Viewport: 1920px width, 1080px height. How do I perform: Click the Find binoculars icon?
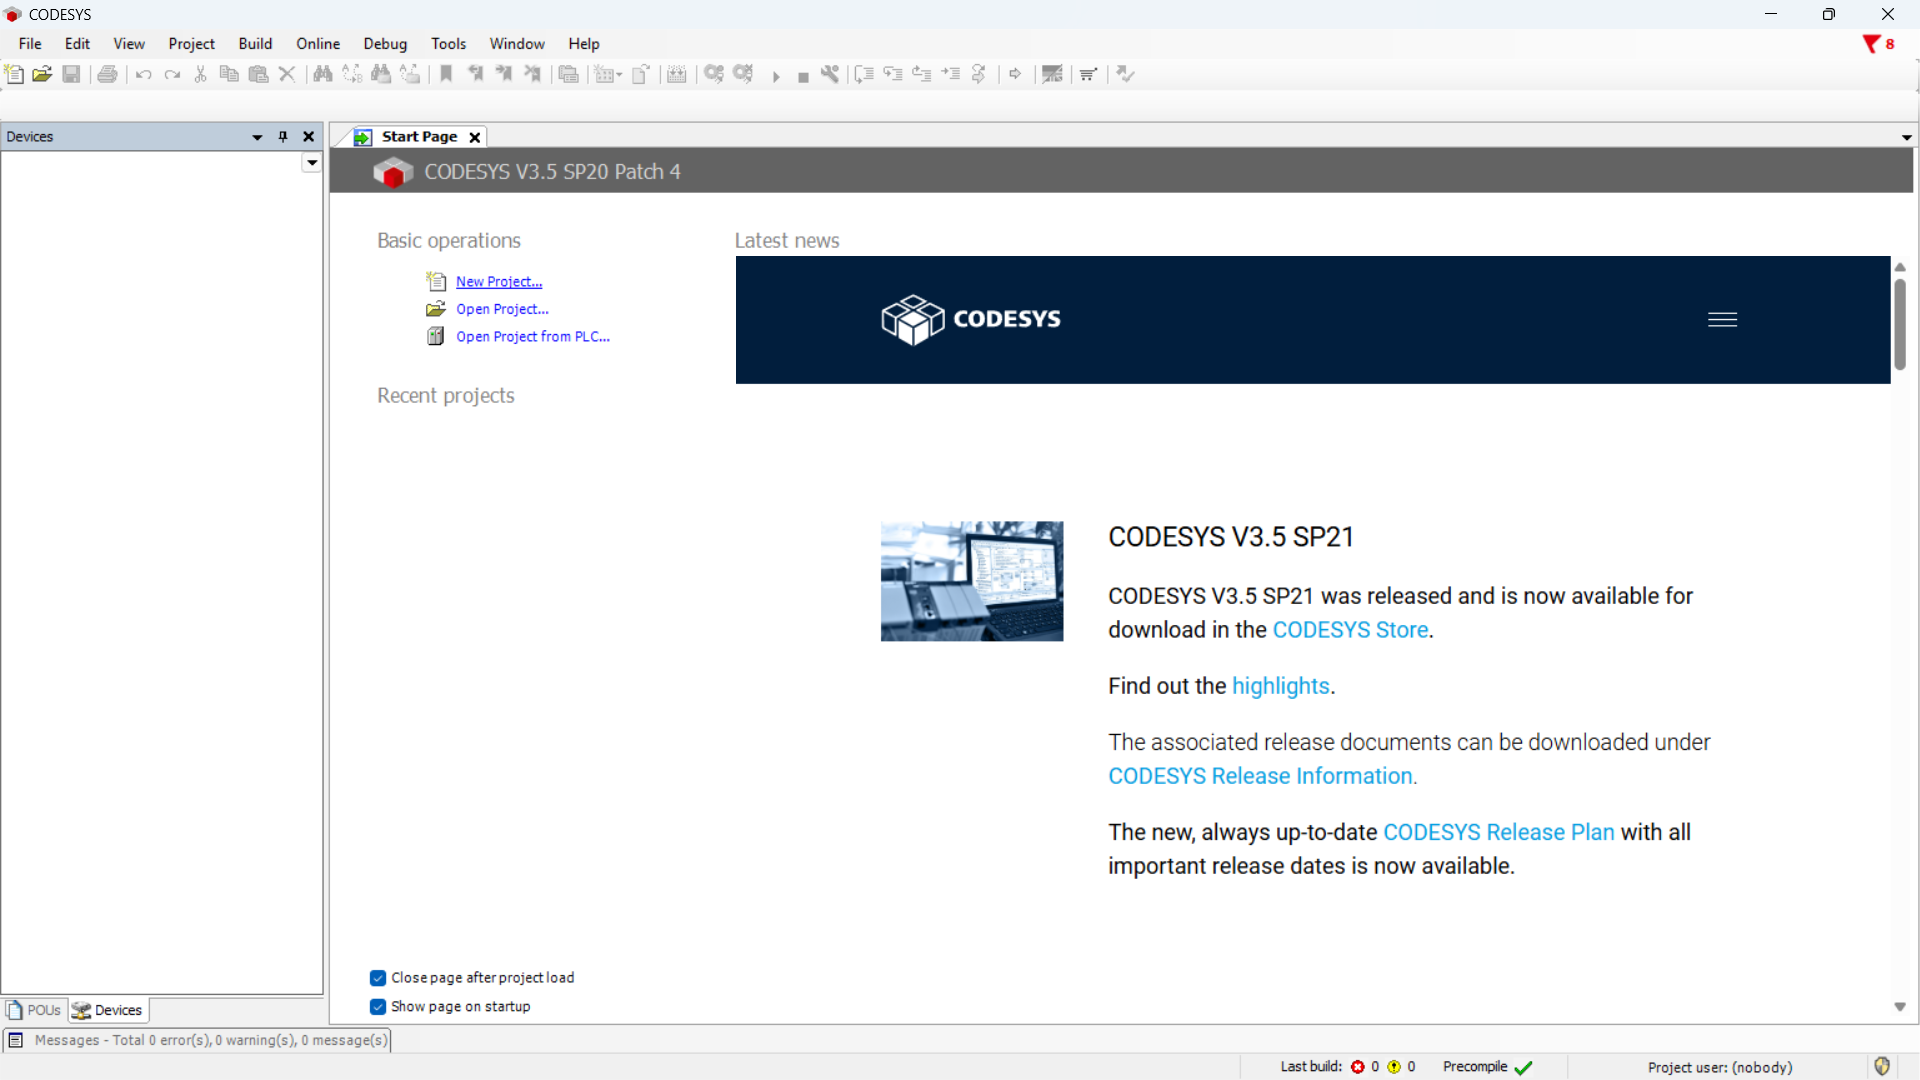322,74
